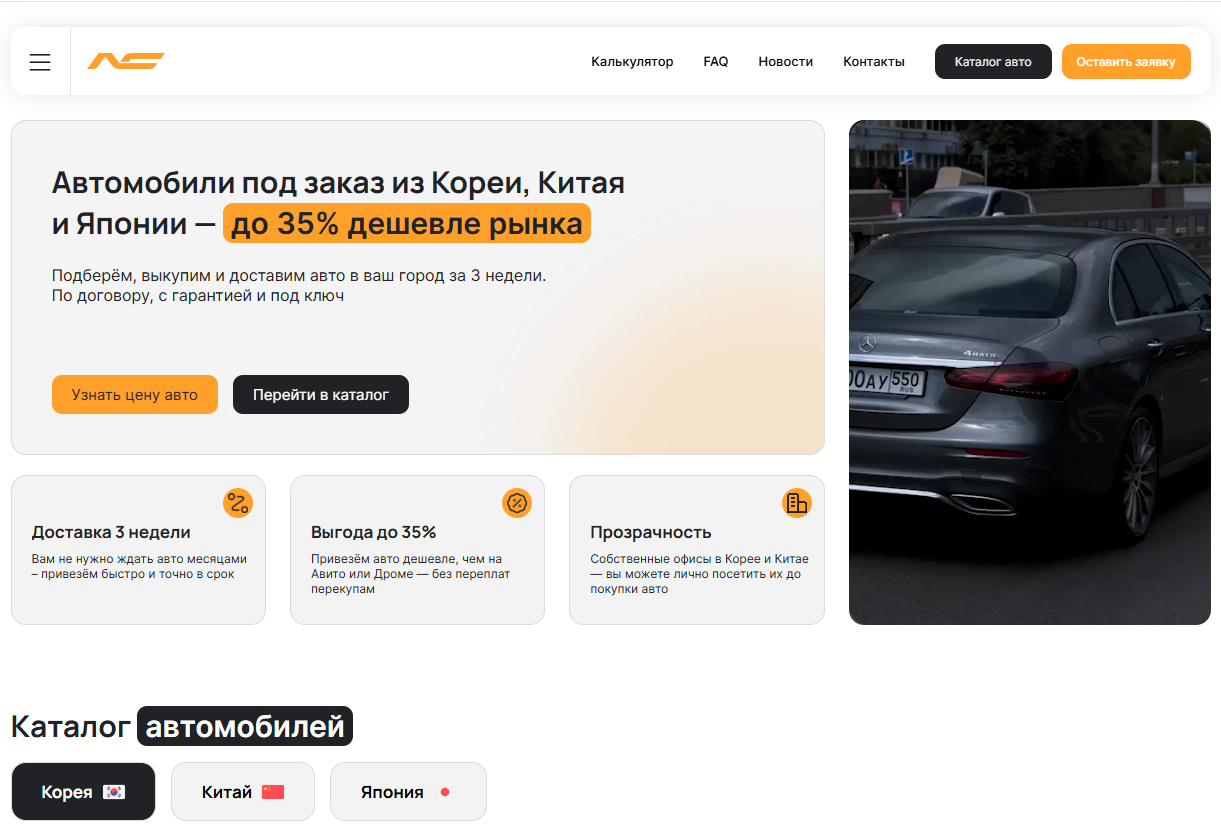This screenshot has height=833, width=1221.
Task: Select the Китай country filter
Action: tap(242, 791)
